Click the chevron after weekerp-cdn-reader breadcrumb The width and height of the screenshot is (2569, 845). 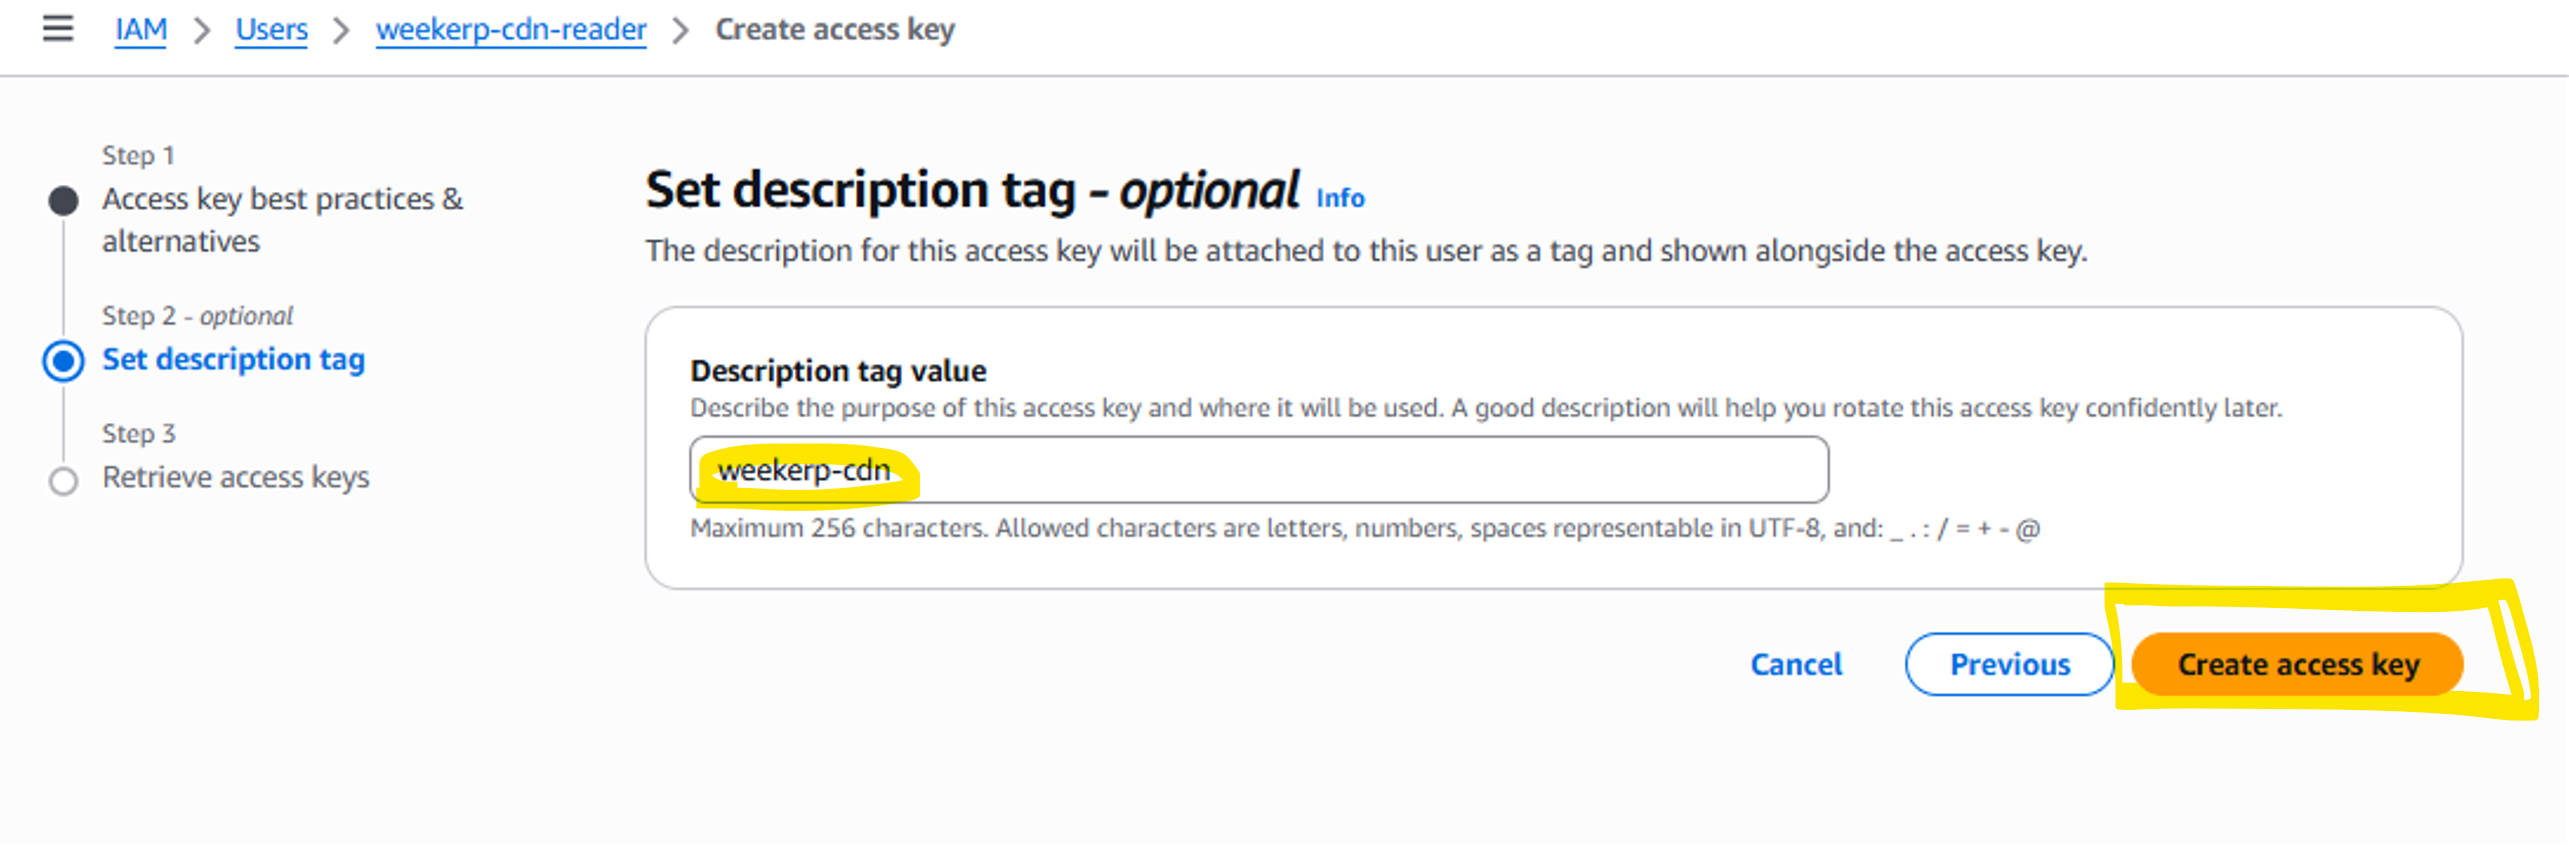[x=681, y=31]
